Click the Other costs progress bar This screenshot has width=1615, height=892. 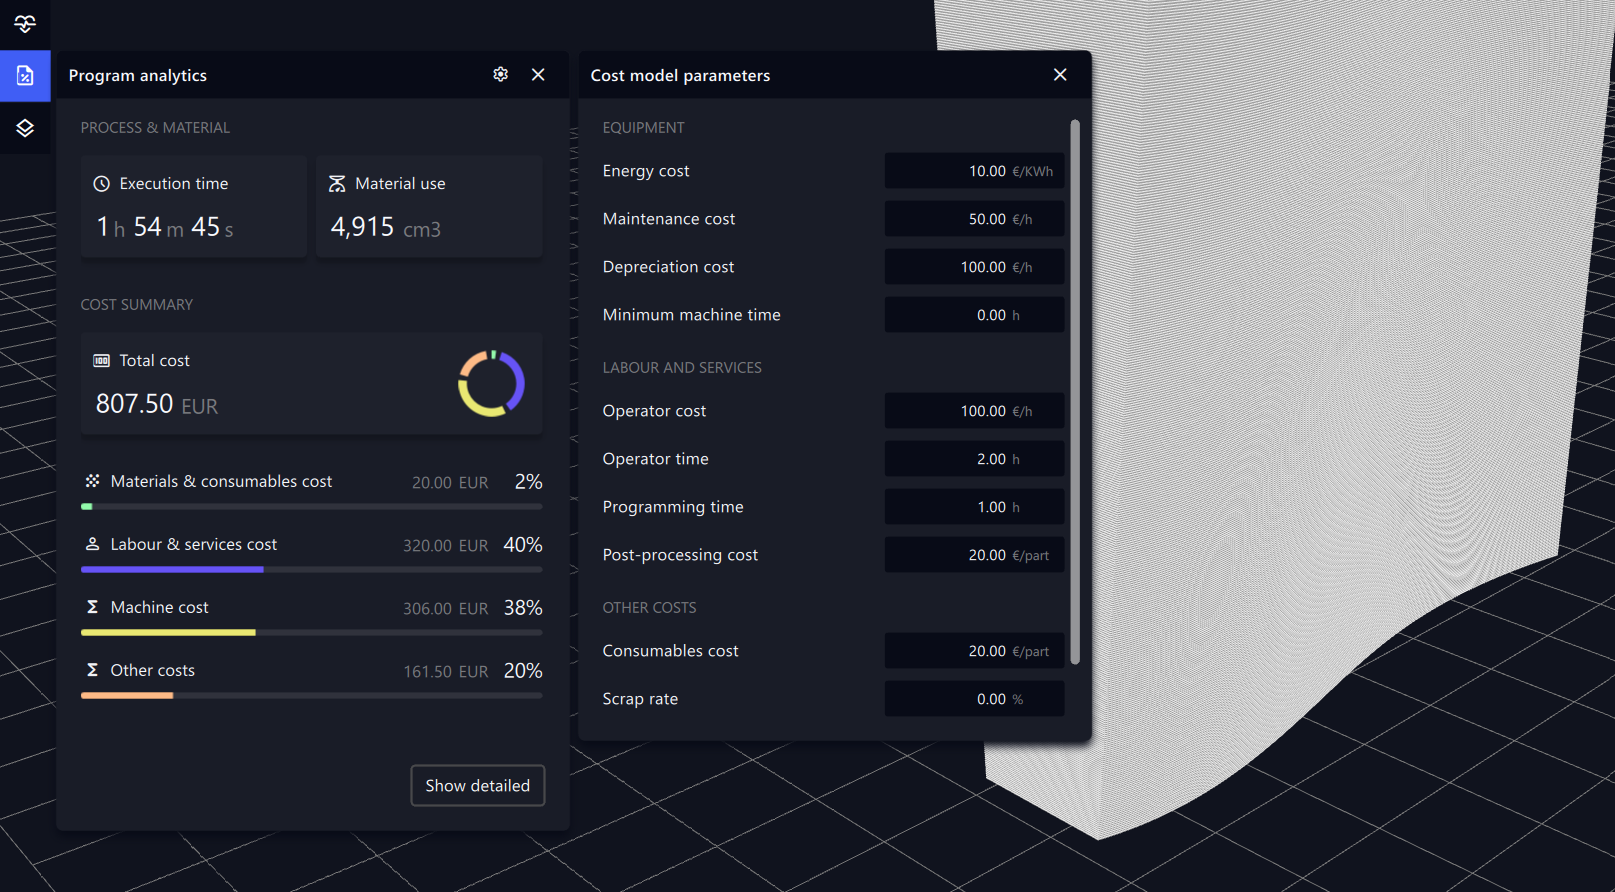312,696
